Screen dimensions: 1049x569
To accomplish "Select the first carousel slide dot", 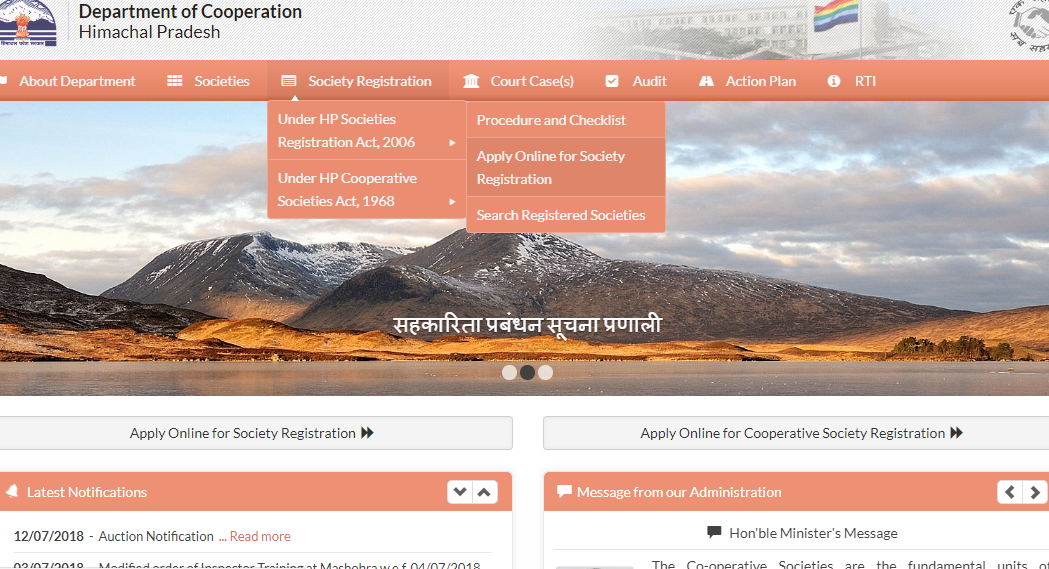I will 509,372.
